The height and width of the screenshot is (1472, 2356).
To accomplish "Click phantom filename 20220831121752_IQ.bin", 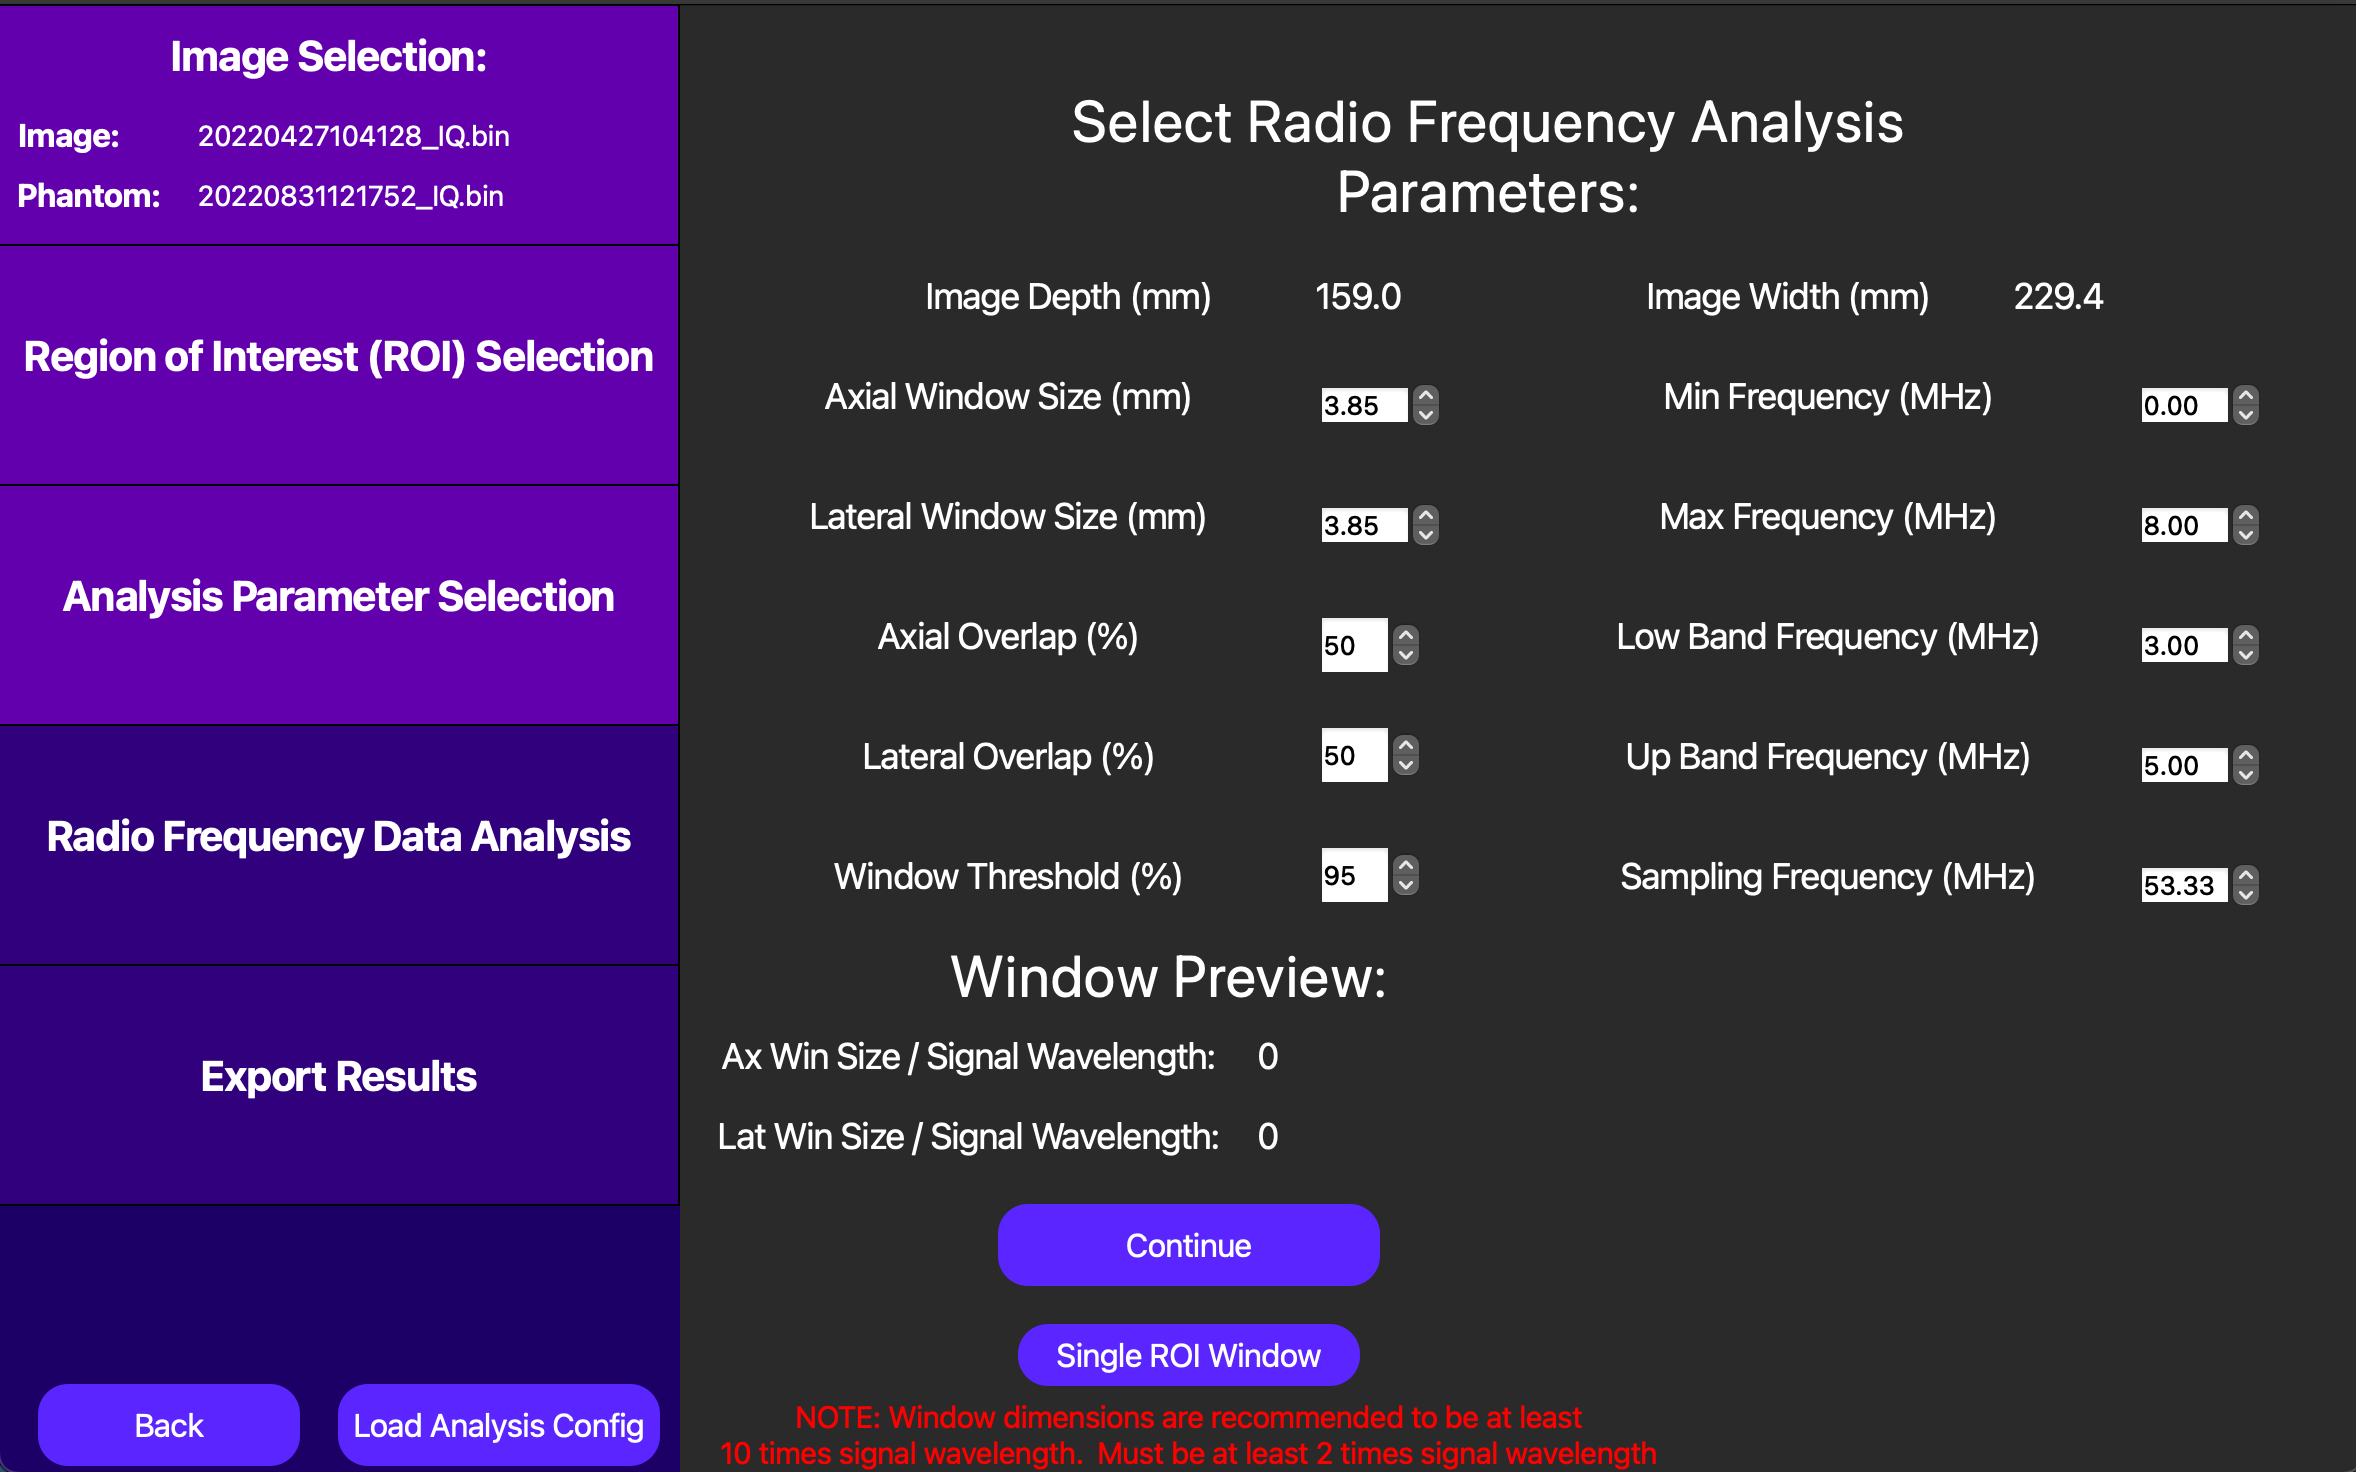I will tap(351, 196).
